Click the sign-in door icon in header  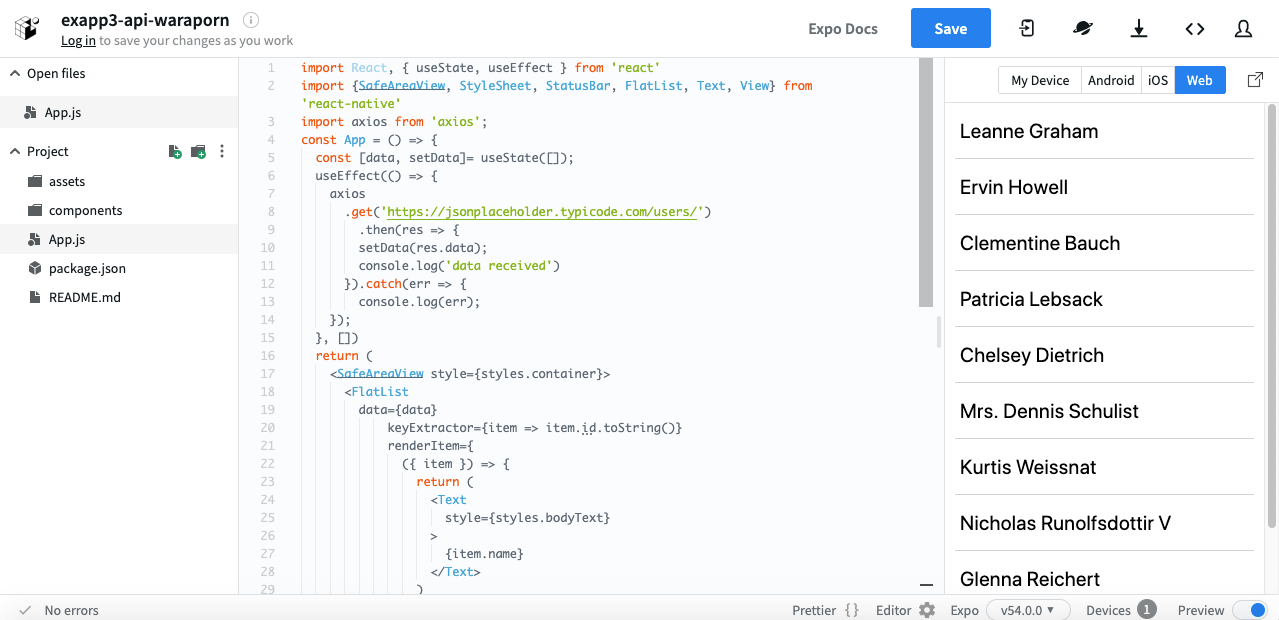tap(1027, 29)
